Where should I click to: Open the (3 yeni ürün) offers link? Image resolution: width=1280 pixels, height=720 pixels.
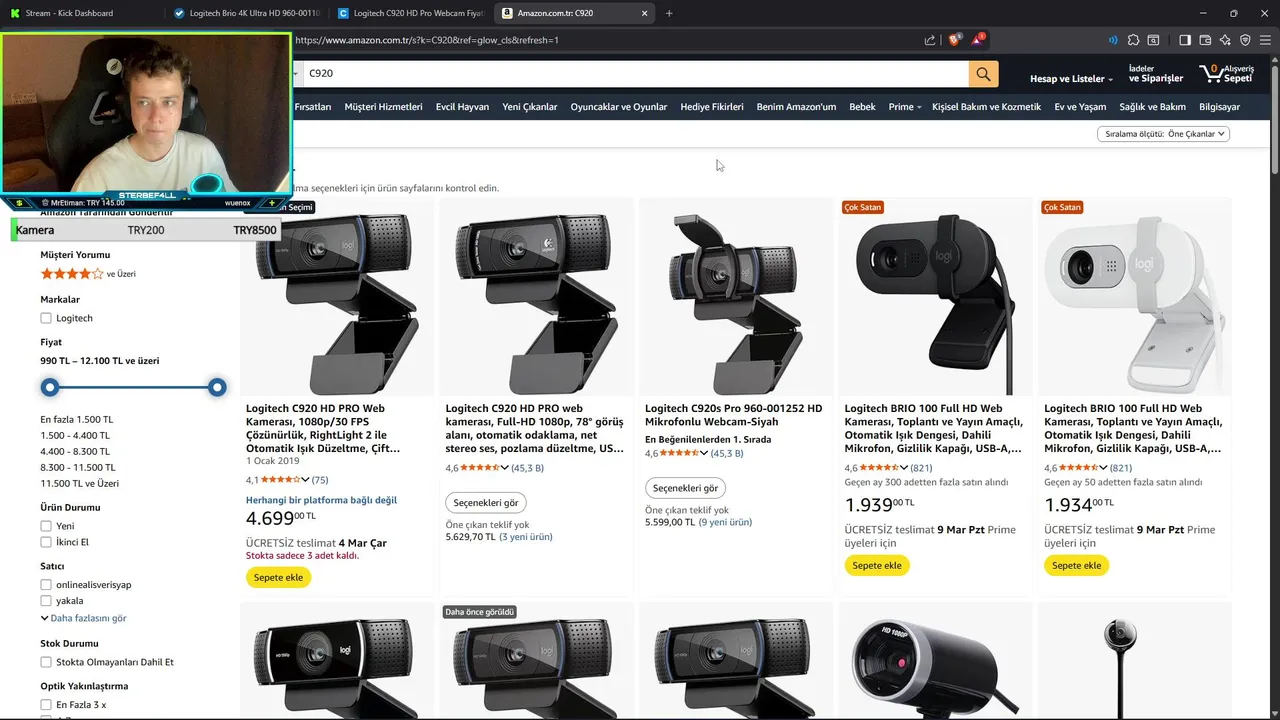pyautogui.click(x=526, y=537)
